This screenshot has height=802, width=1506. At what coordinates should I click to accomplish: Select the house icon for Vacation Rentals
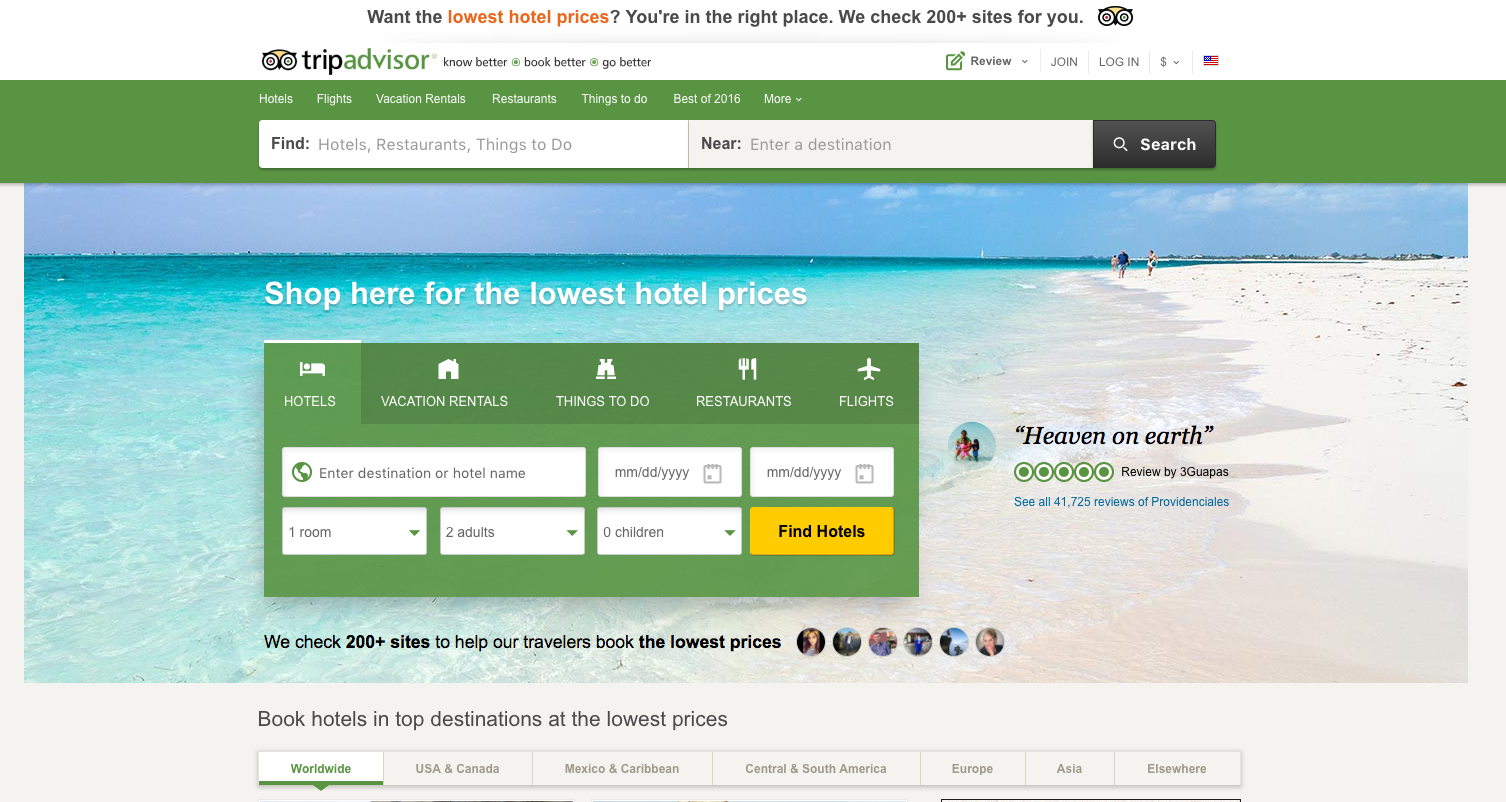coord(448,369)
